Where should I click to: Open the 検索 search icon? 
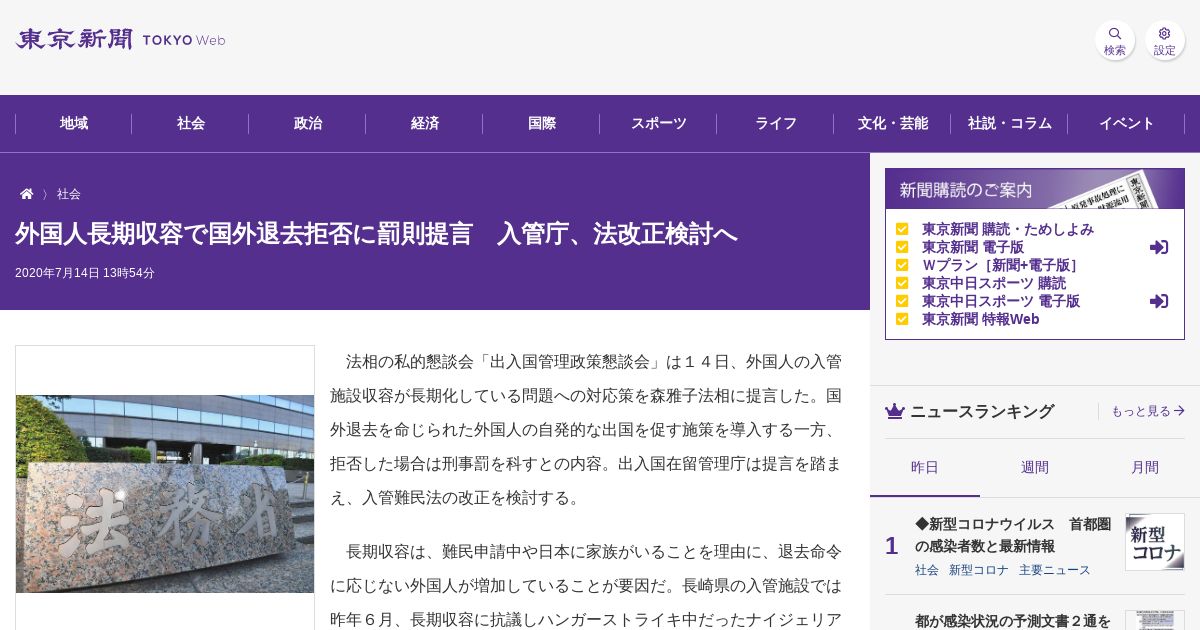pos(1115,40)
